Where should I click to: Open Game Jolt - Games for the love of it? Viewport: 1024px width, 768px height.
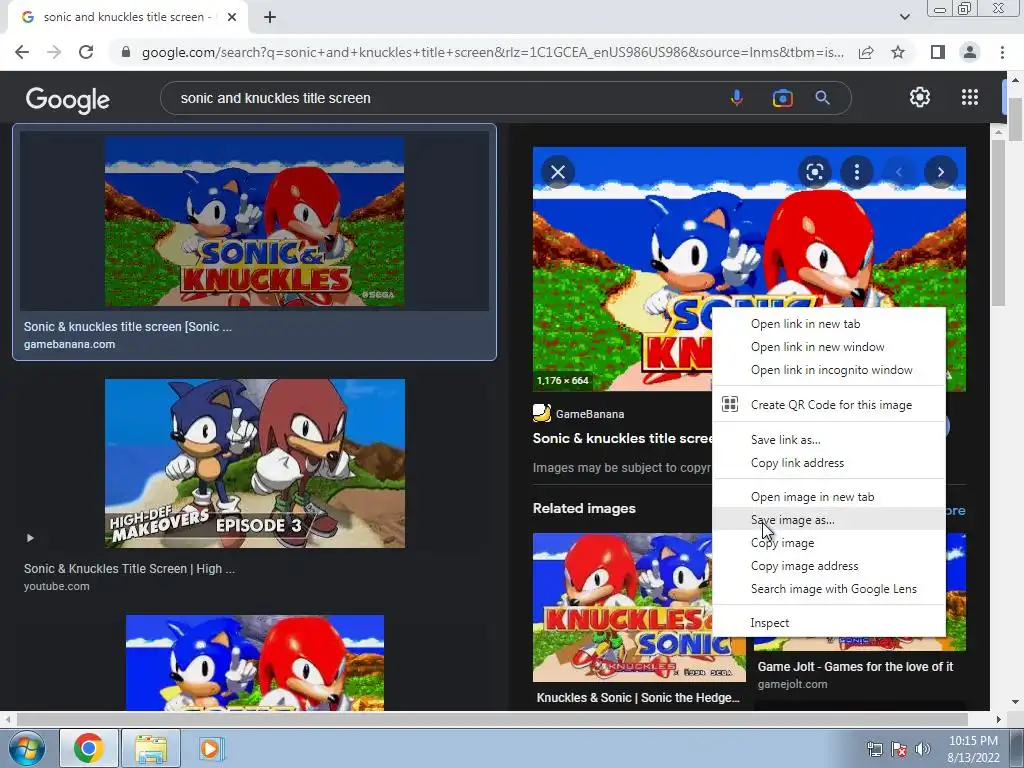[x=855, y=667]
